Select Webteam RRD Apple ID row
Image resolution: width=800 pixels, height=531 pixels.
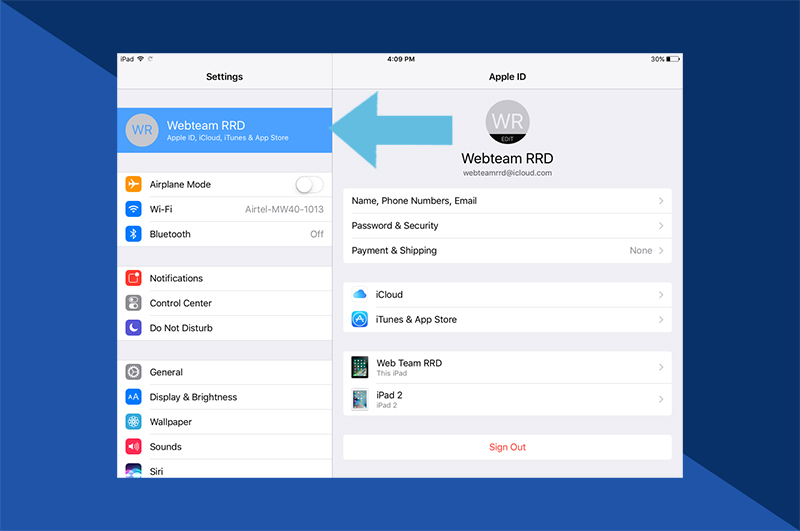224,130
